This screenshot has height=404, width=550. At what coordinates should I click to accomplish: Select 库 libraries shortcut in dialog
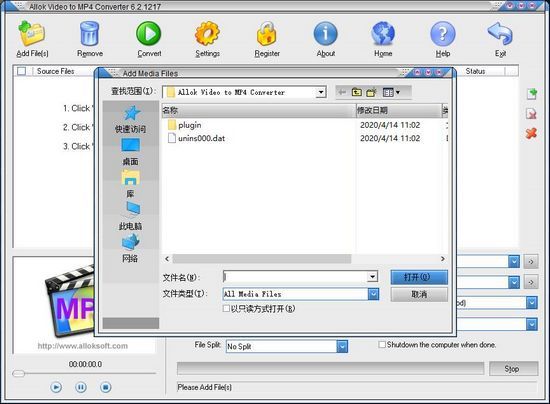tap(130, 184)
